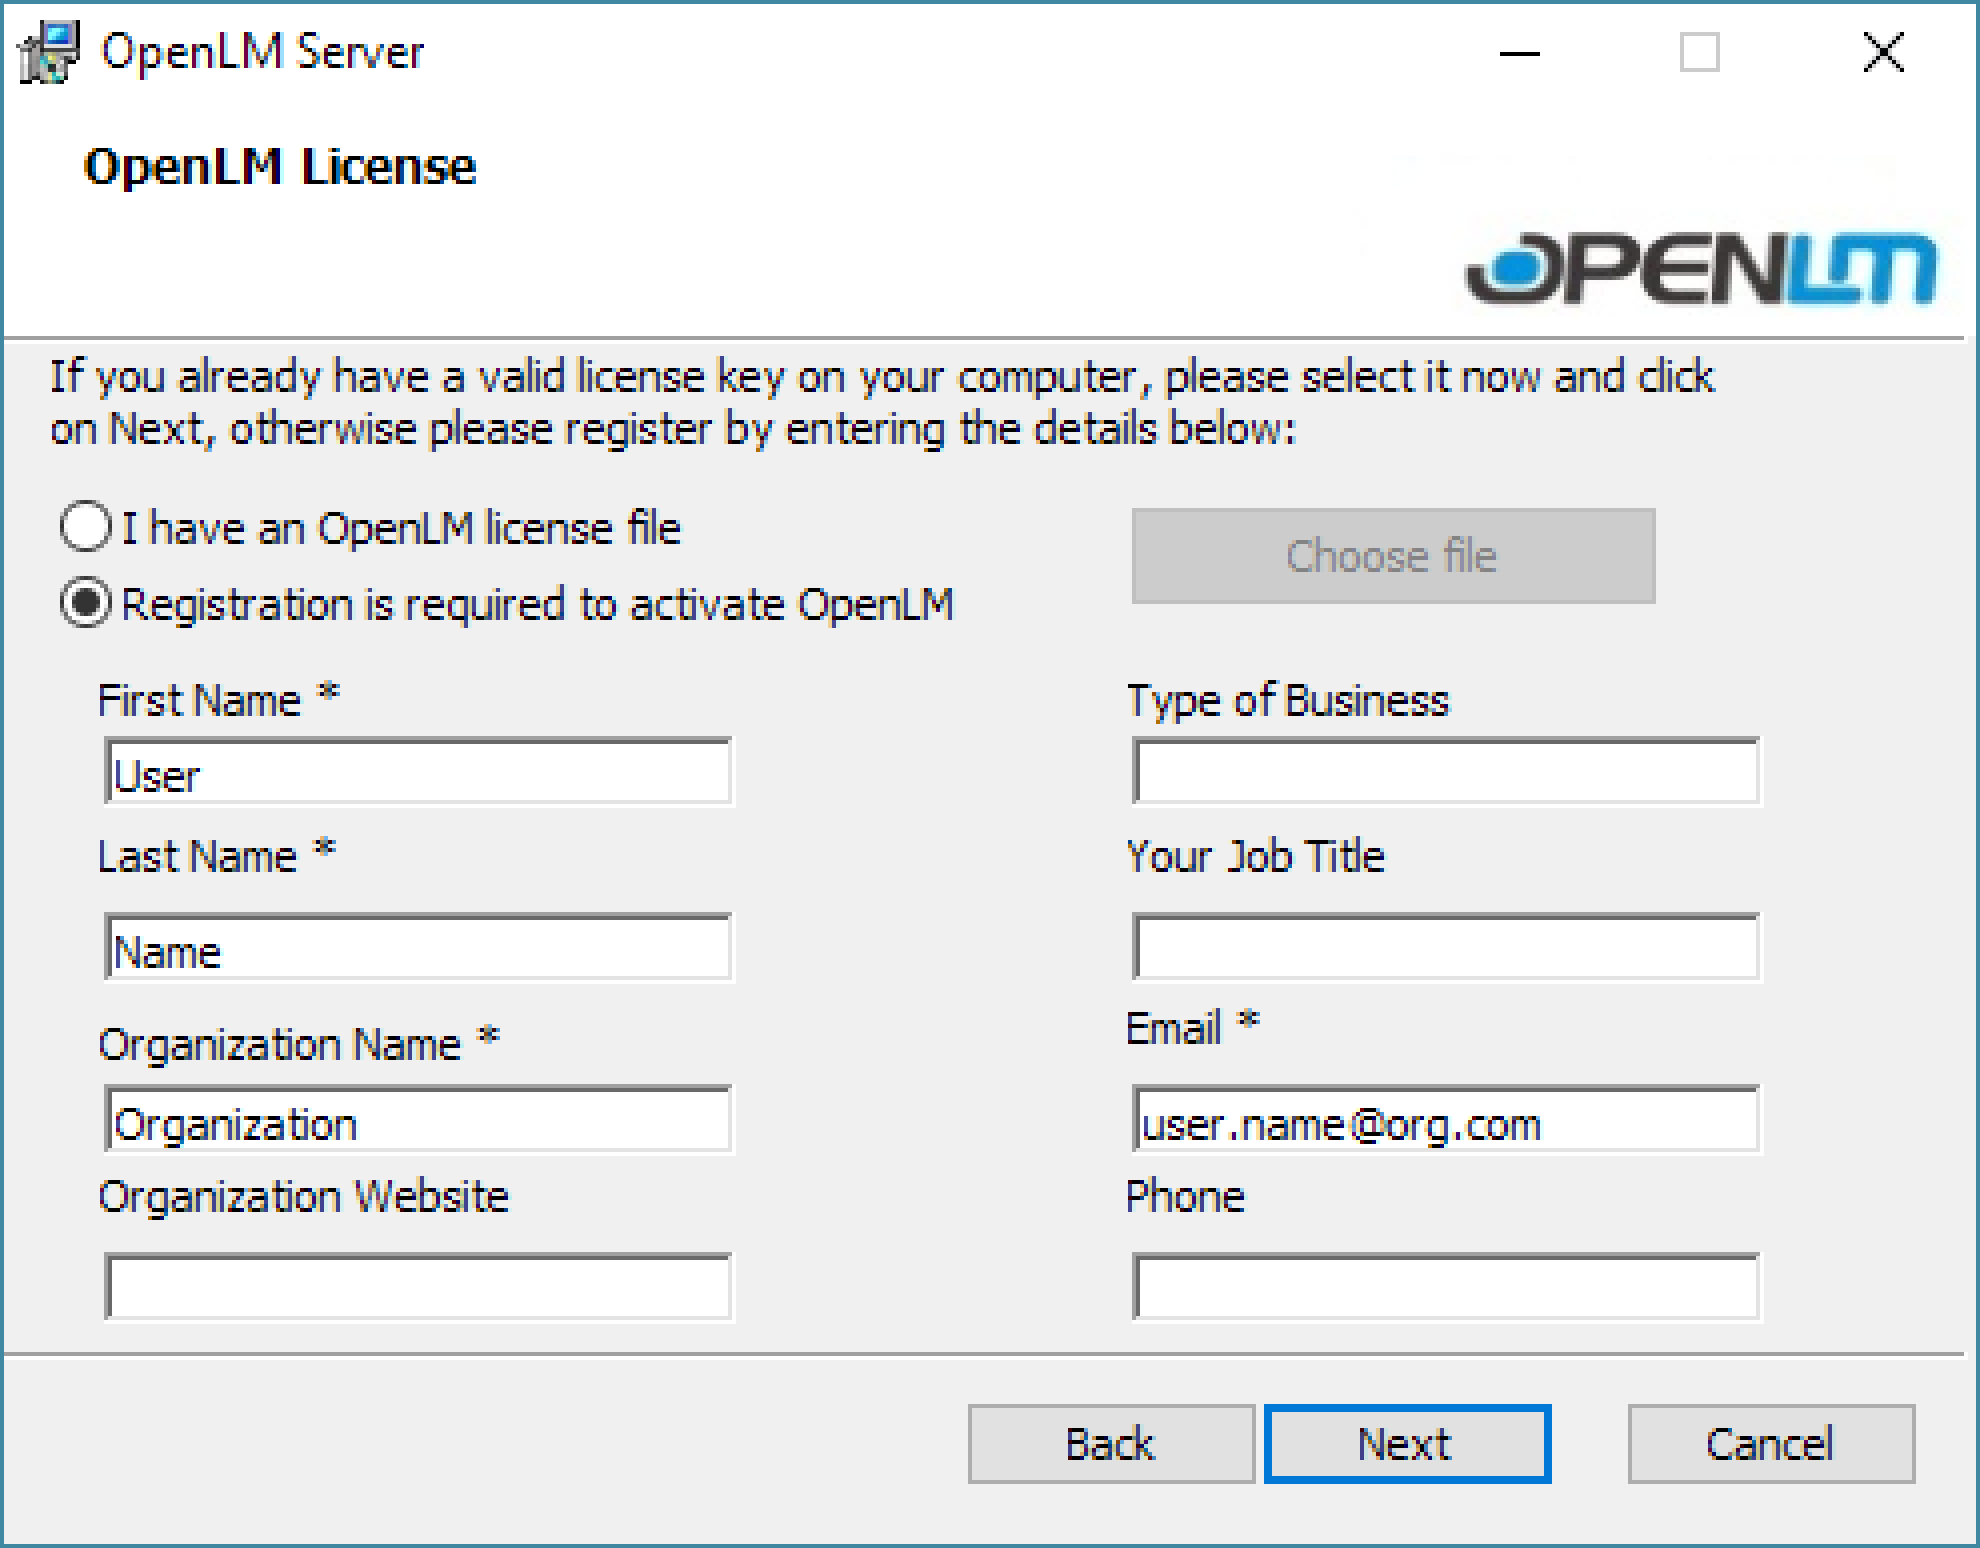The image size is (1980, 1548).
Task: Focus the Last Name text box
Action: [x=418, y=947]
